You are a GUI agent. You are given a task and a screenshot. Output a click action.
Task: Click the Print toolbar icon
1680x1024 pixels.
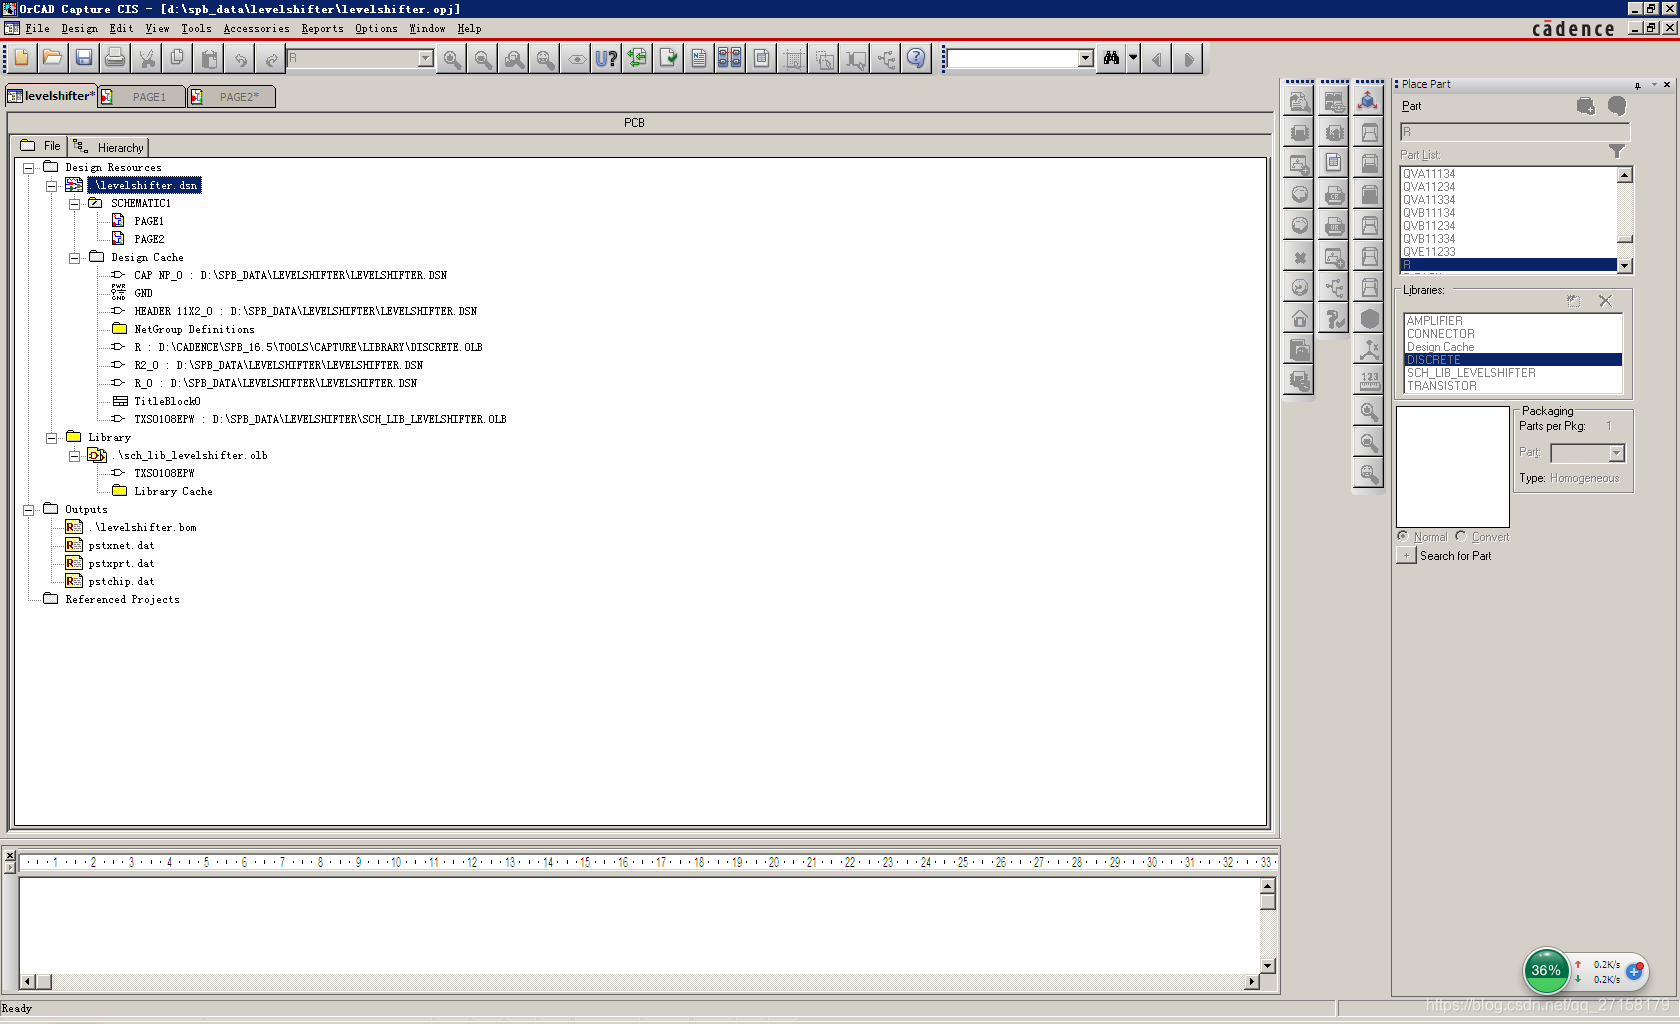point(115,59)
